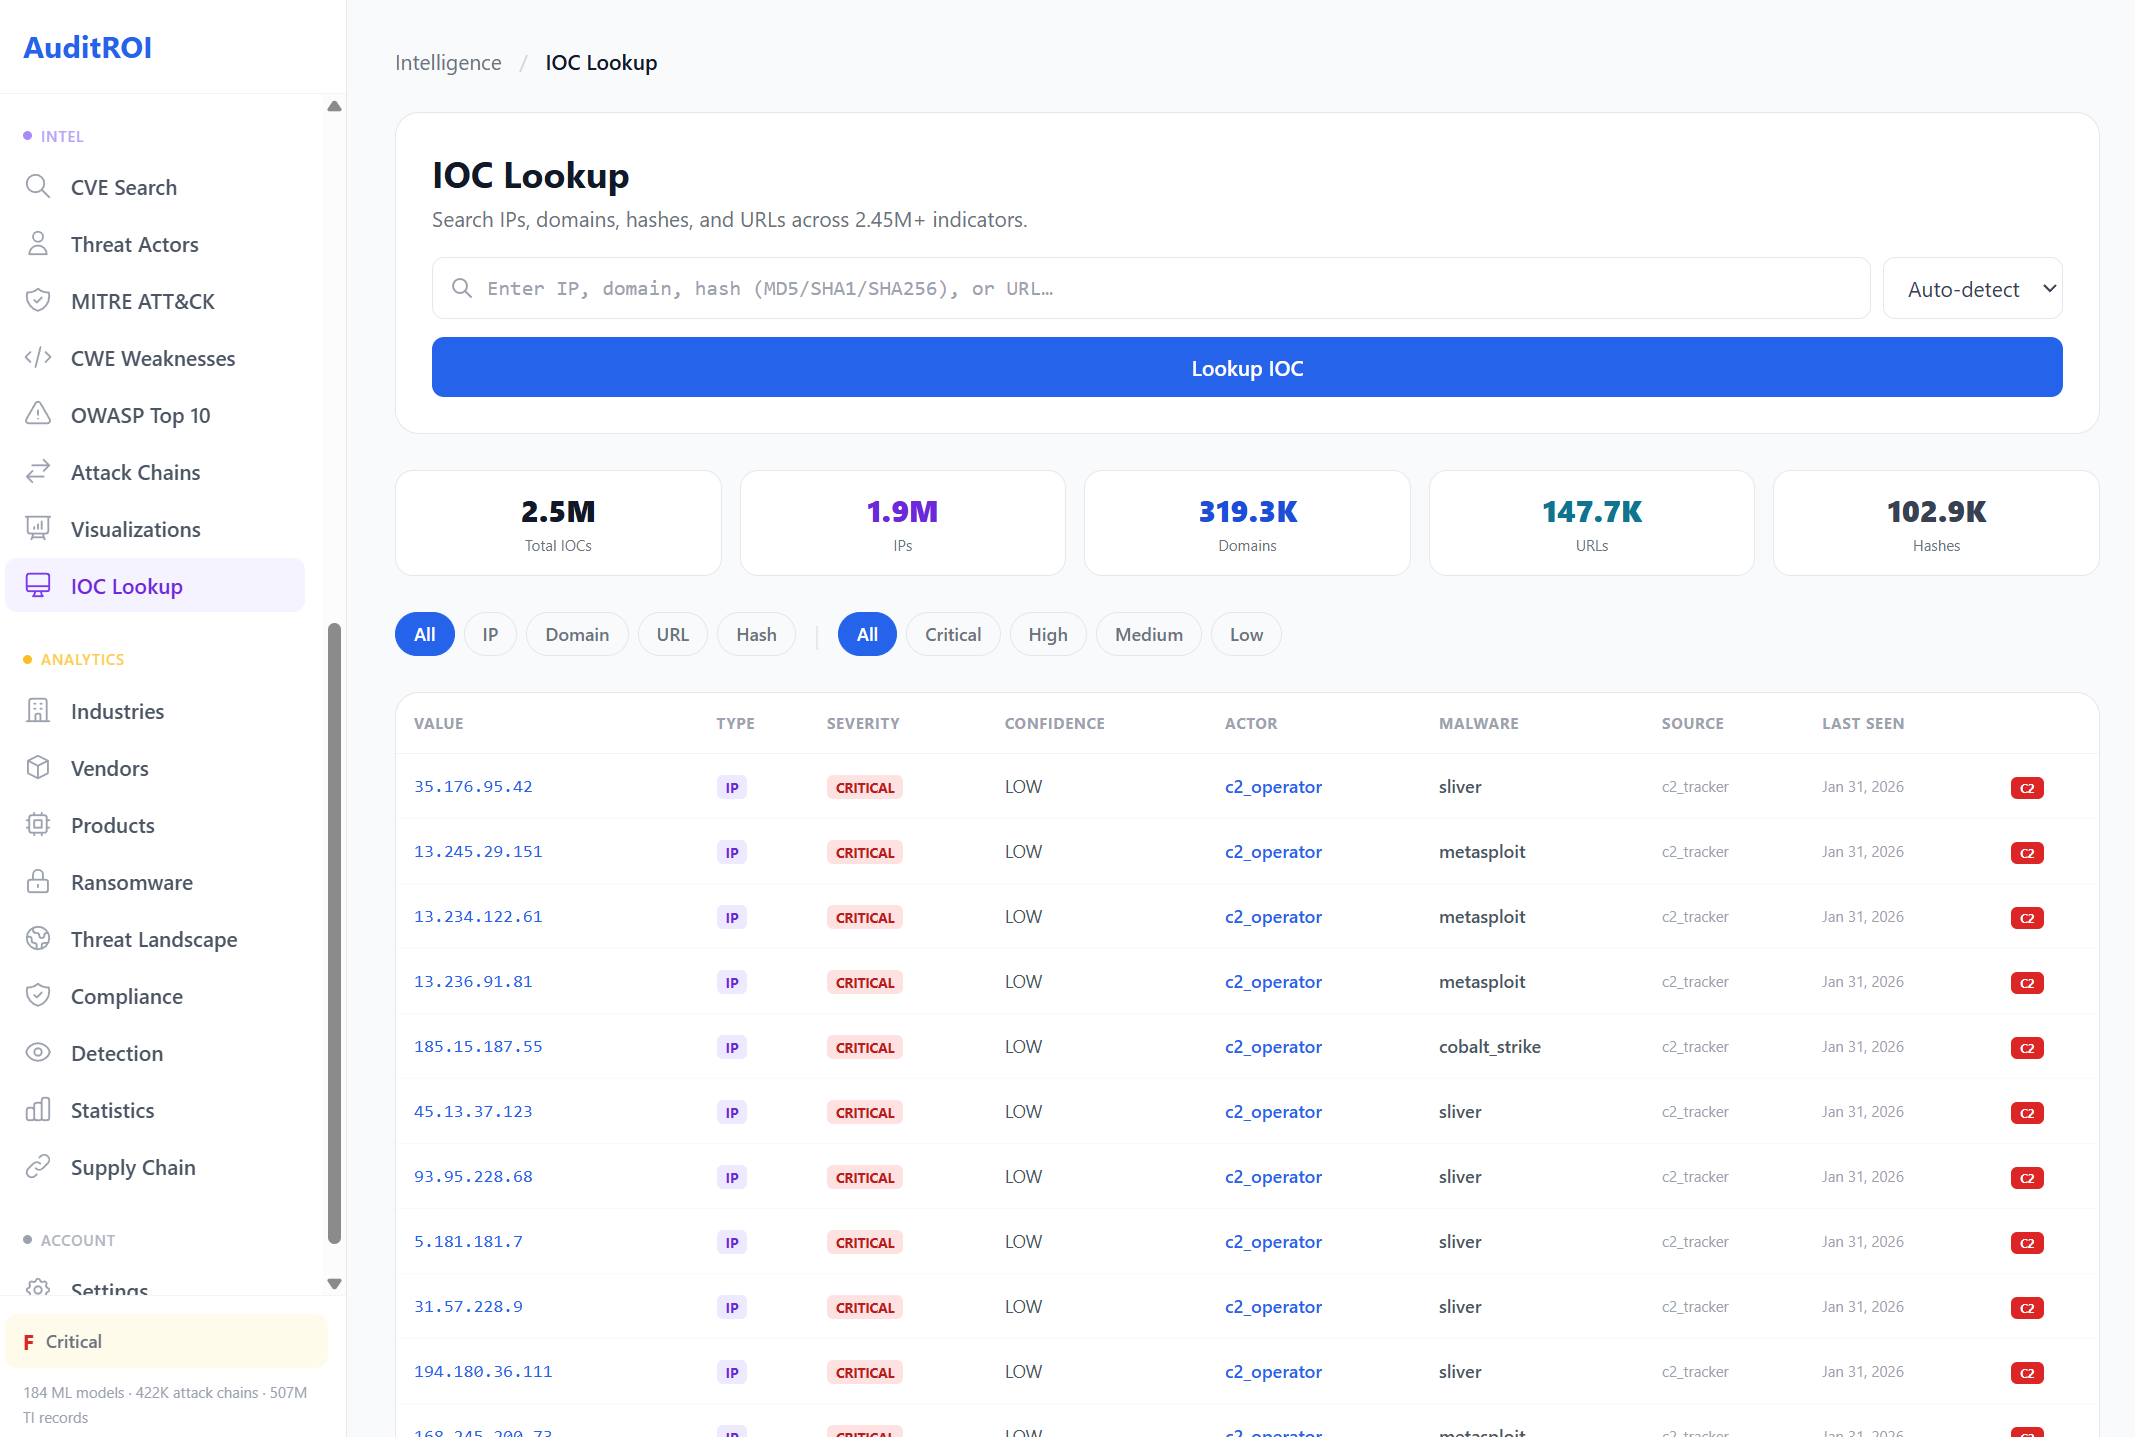
Task: Select the CWE Weaknesses code icon
Action: [38, 357]
